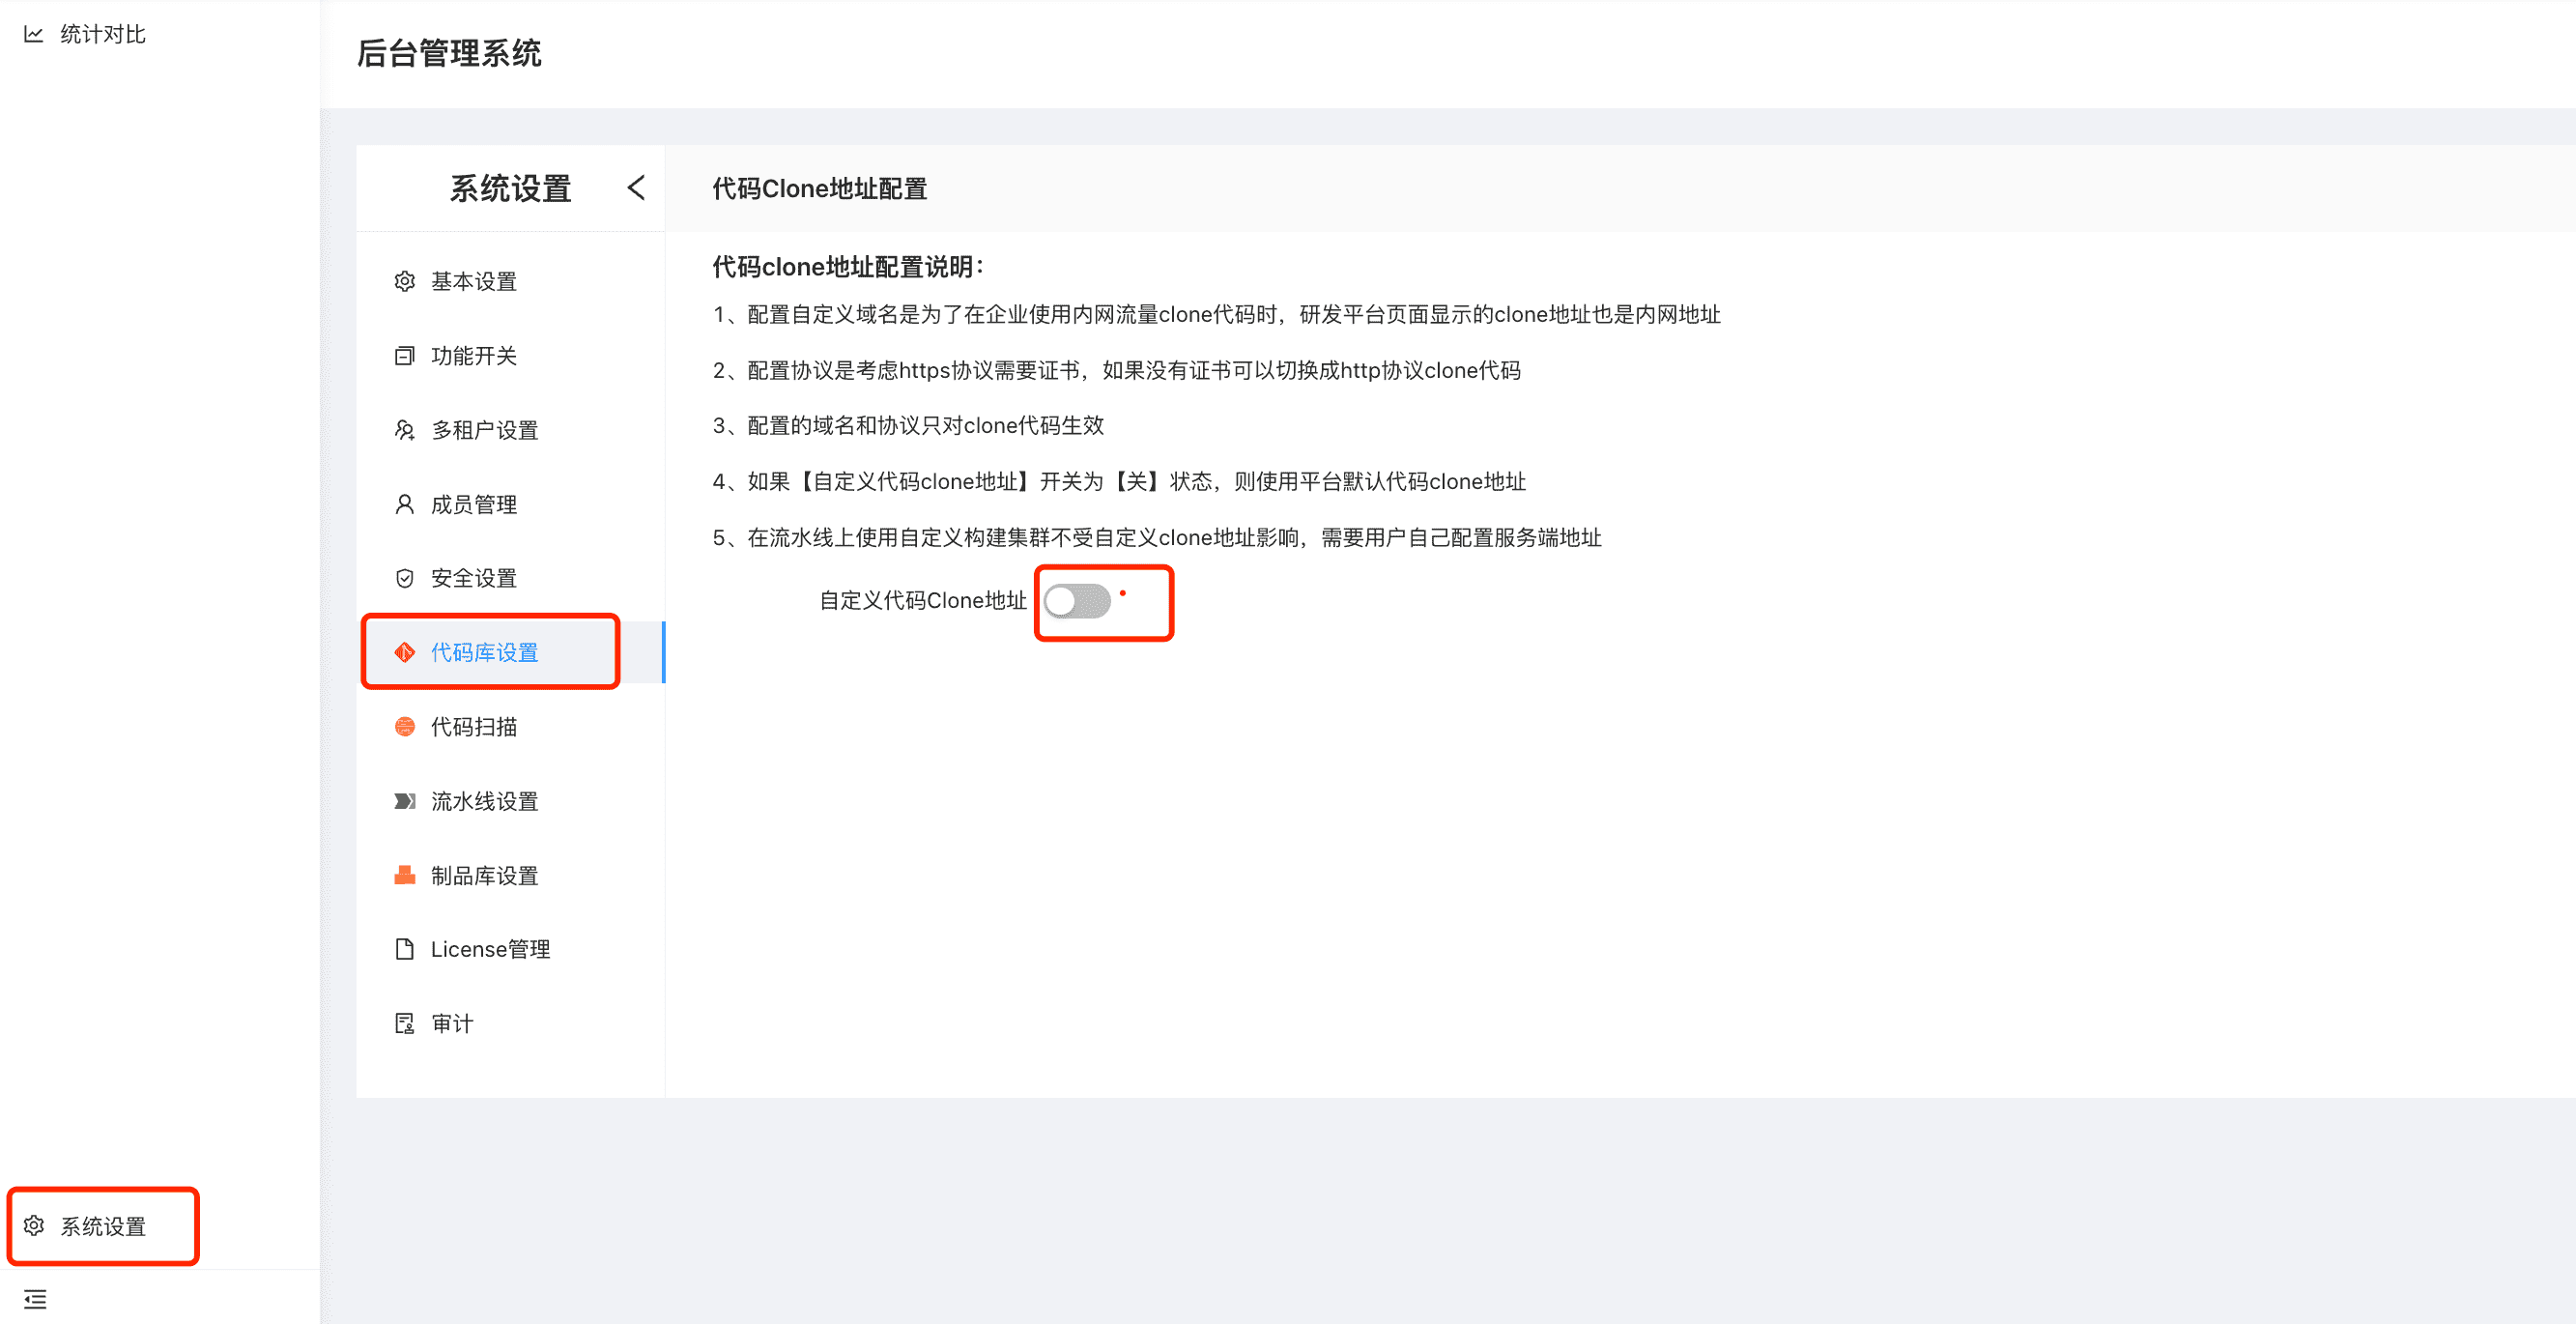
Task: Click the License管理 document icon
Action: tap(404, 949)
